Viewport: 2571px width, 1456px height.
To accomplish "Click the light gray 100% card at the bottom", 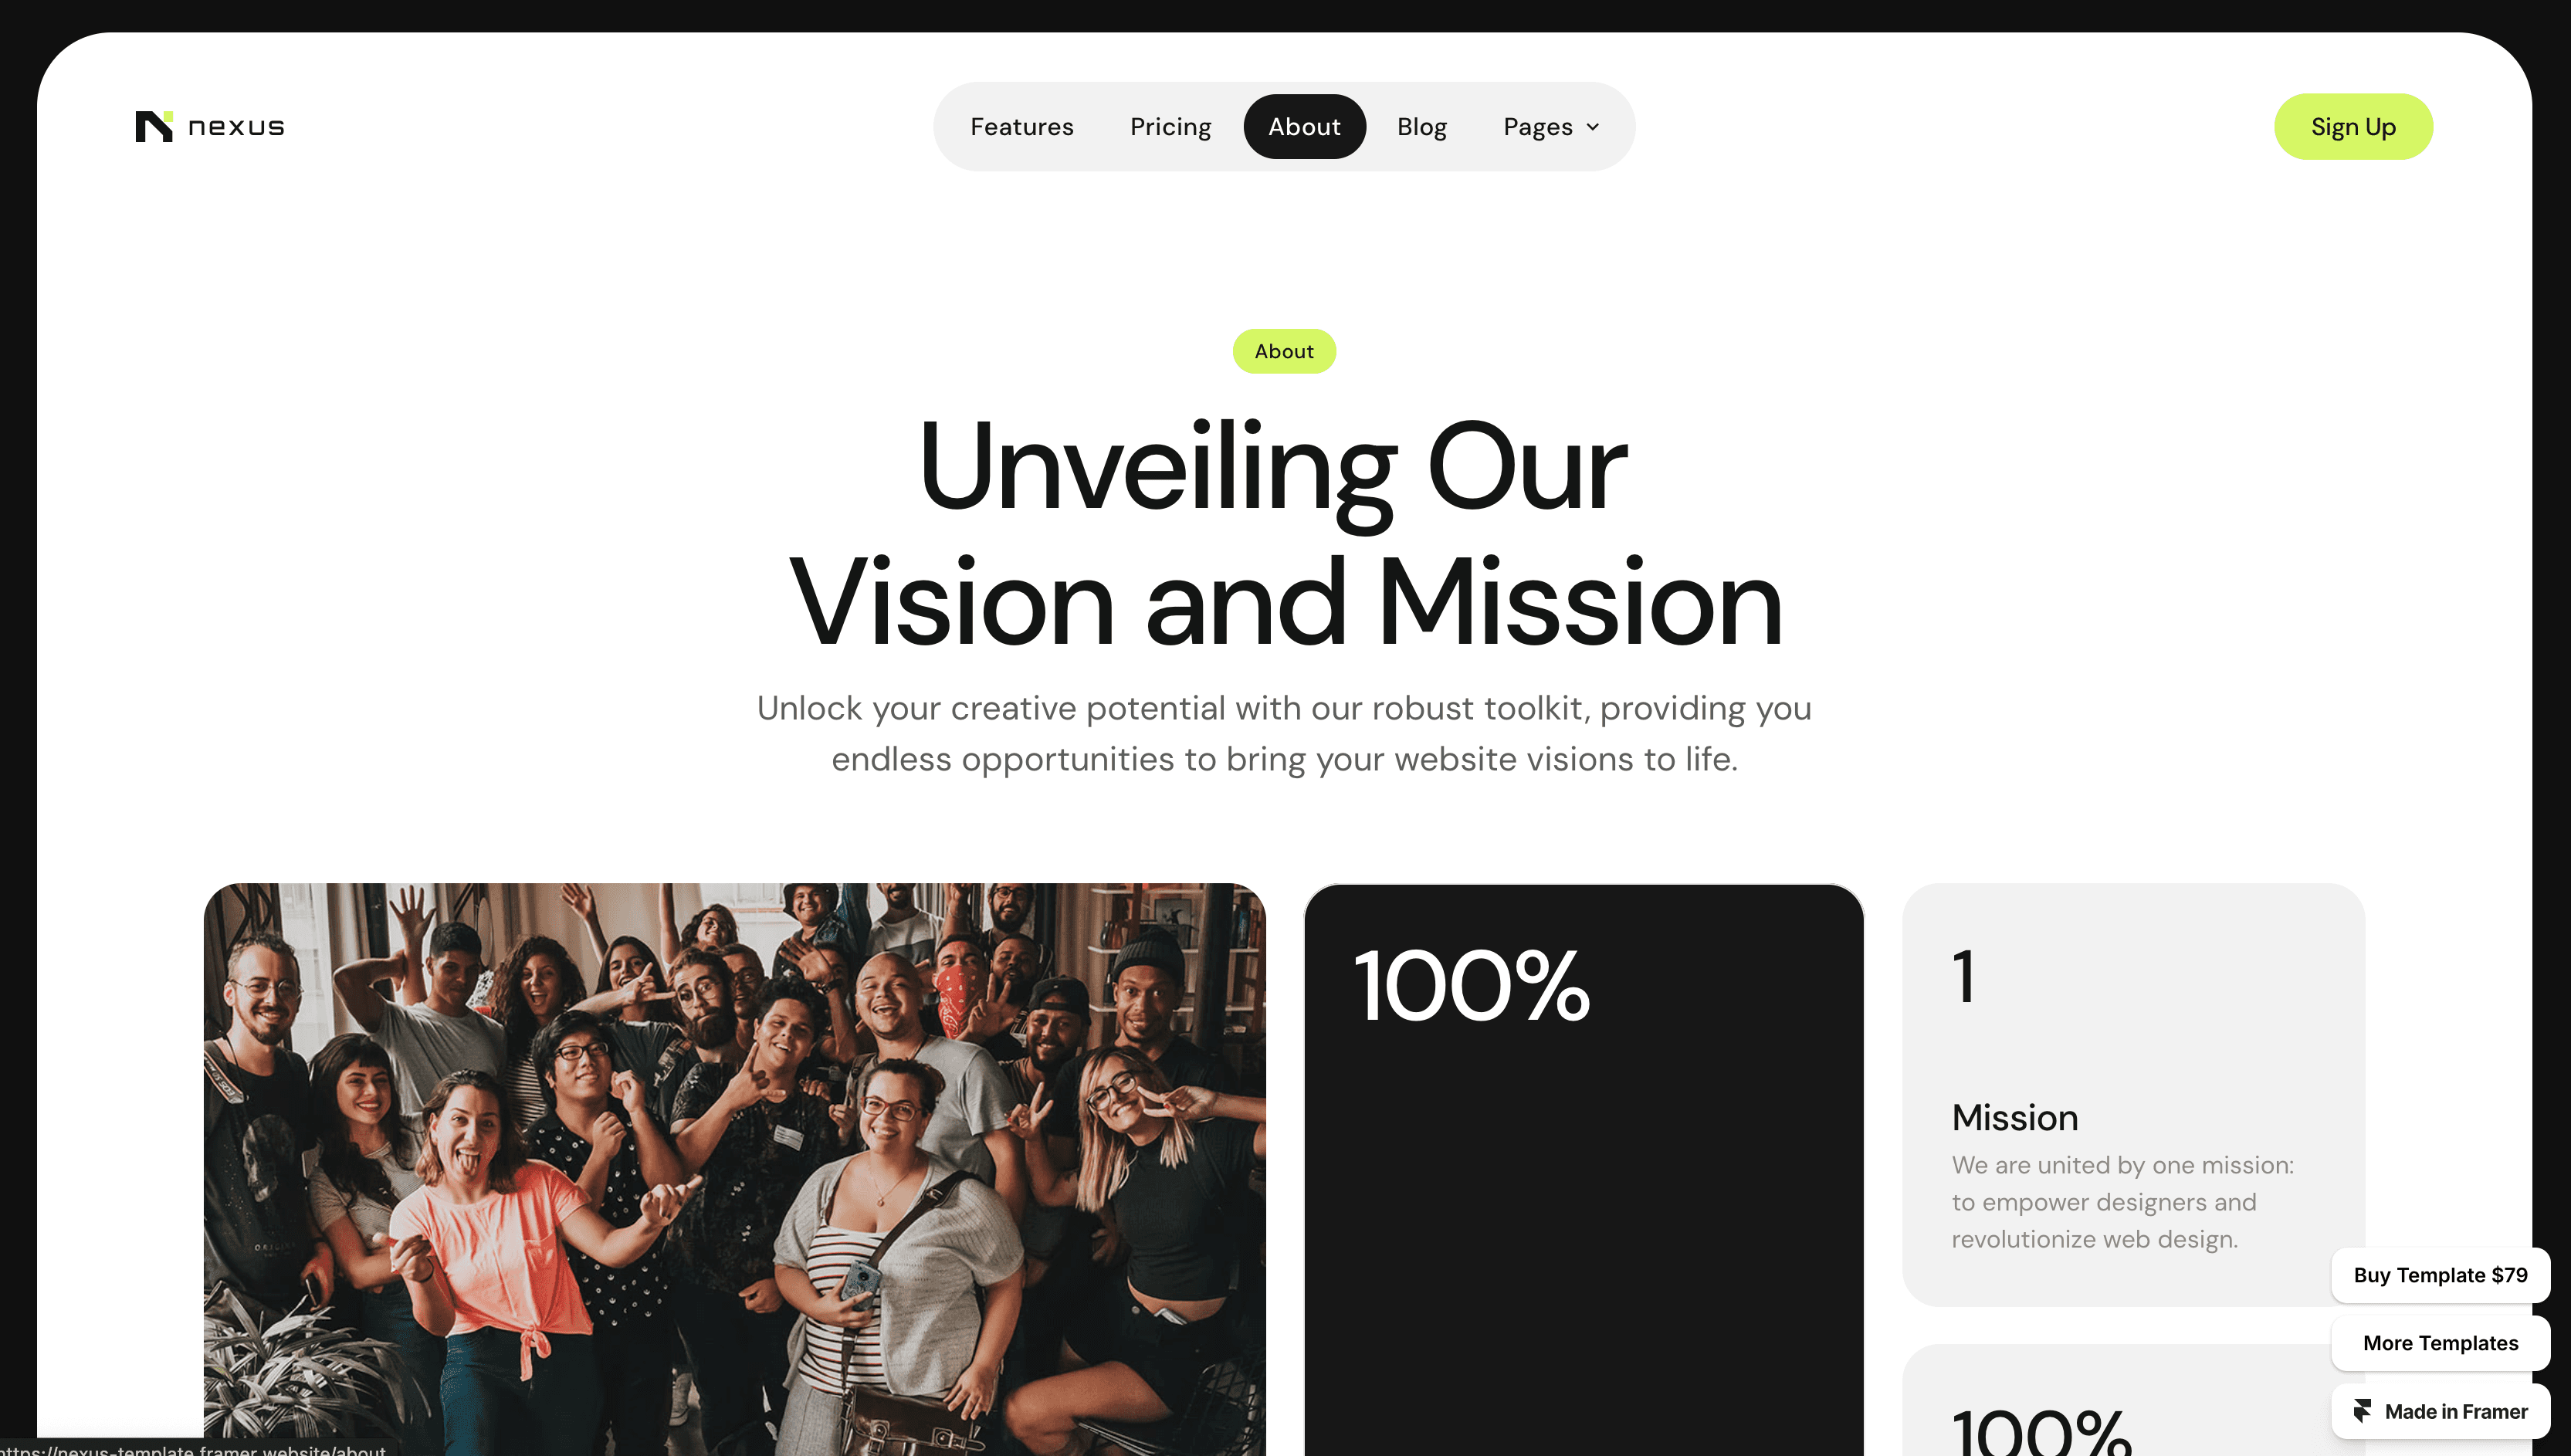I will pyautogui.click(x=2133, y=1400).
